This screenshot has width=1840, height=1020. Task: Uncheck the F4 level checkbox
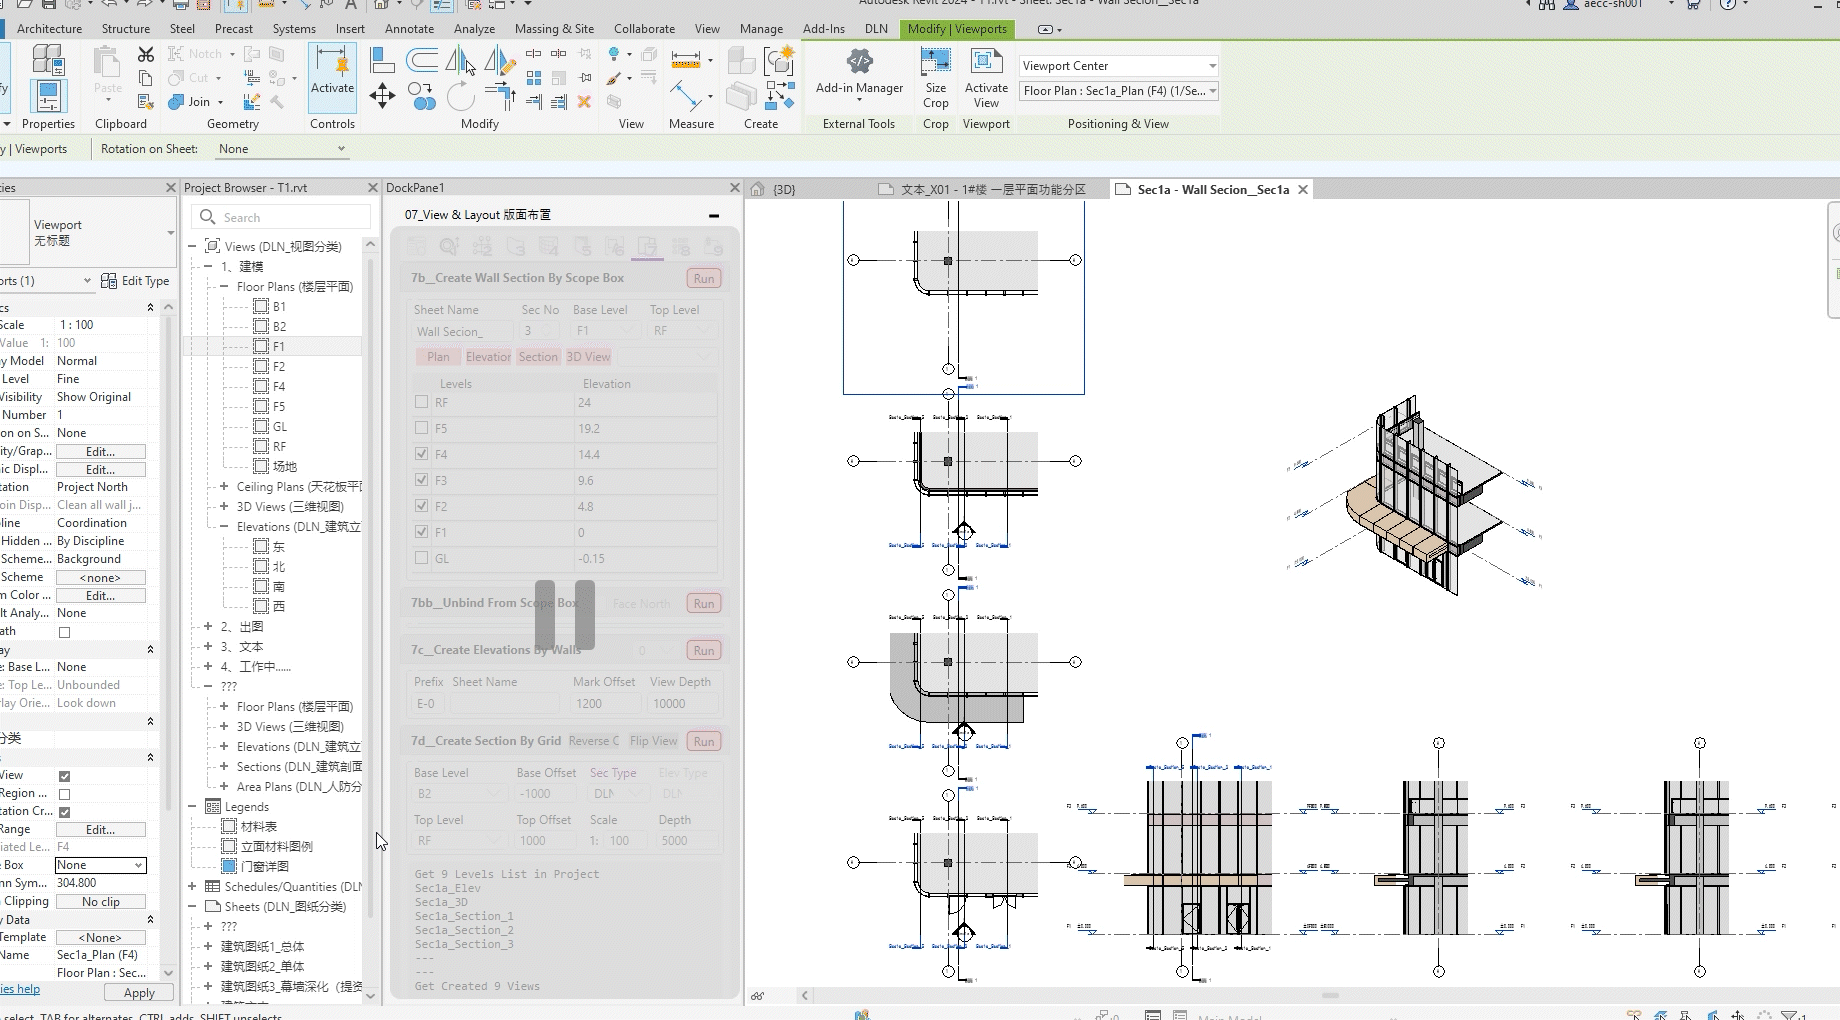[x=421, y=454]
